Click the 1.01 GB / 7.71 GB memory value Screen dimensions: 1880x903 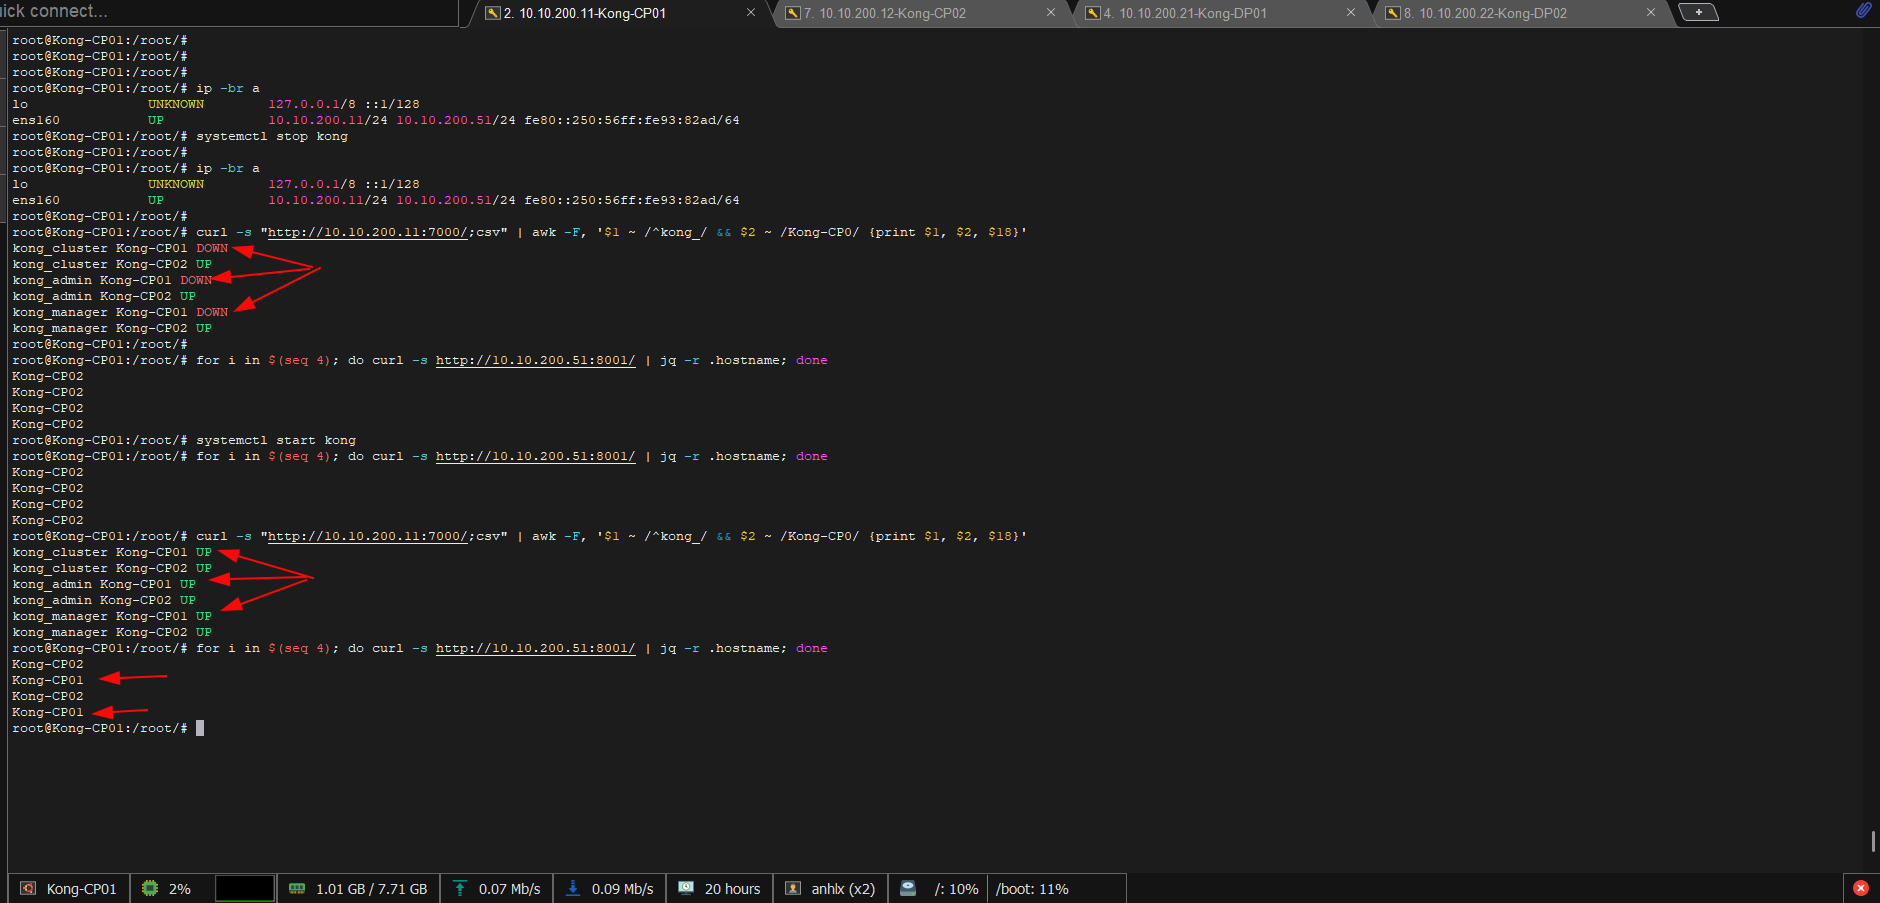(372, 889)
